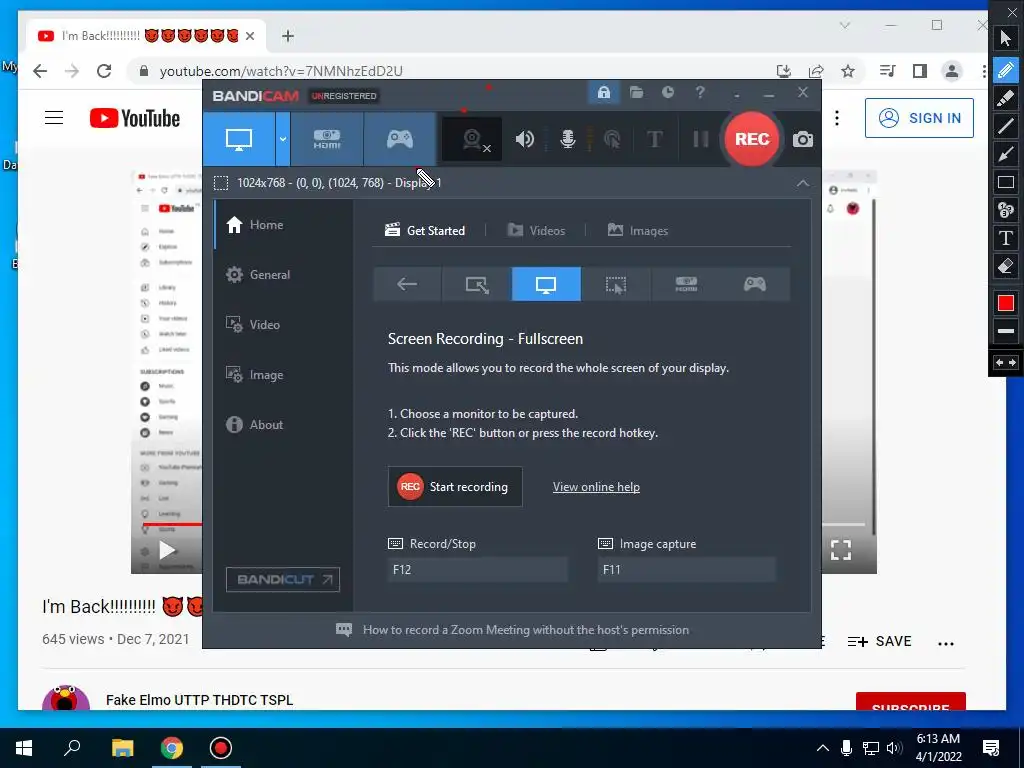Open the Bandicam output folder icon
Image resolution: width=1024 pixels, height=768 pixels.
point(636,92)
